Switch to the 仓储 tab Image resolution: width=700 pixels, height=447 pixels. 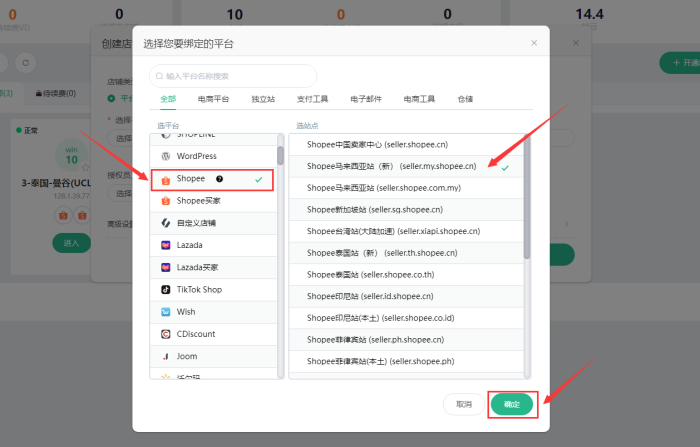465,99
